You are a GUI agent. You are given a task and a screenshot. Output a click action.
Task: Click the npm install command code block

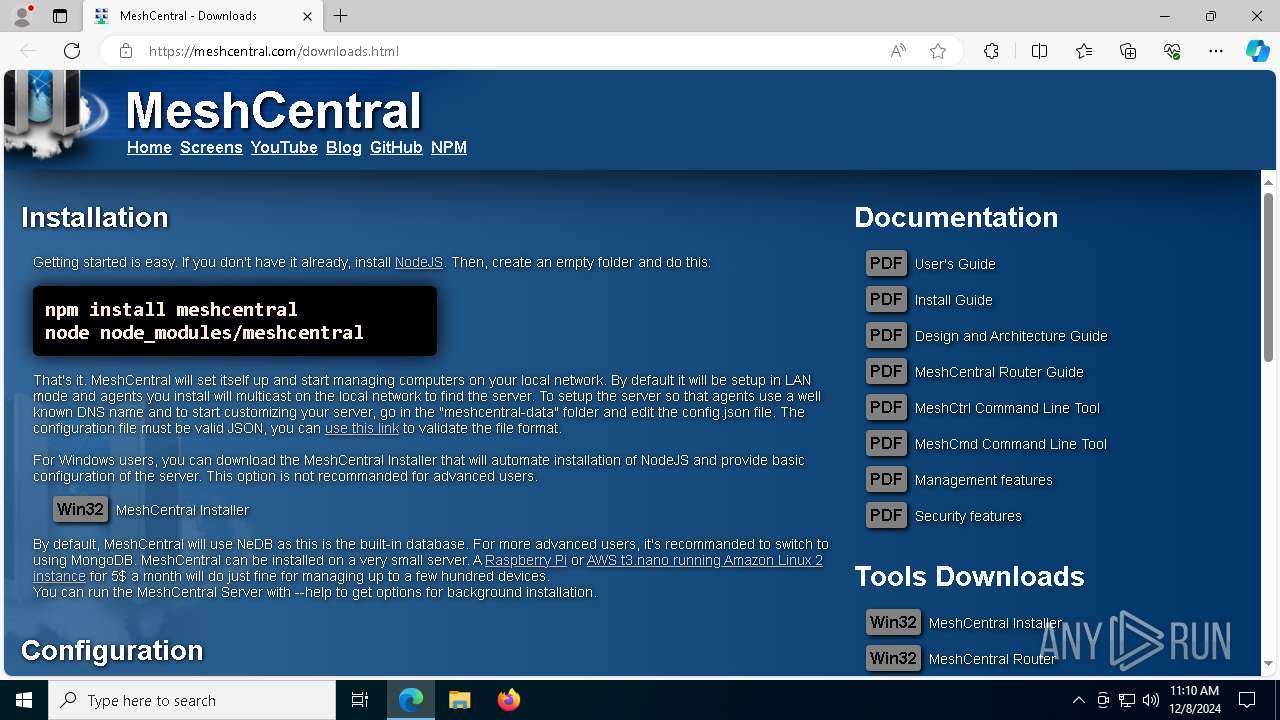coord(235,321)
